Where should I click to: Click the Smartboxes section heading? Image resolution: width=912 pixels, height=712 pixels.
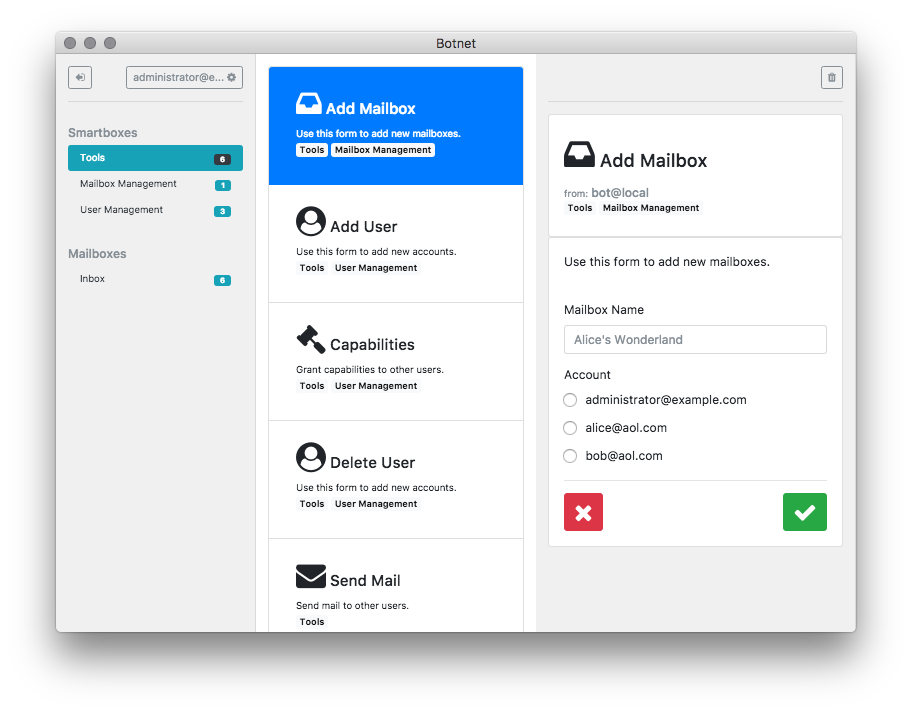[x=102, y=133]
